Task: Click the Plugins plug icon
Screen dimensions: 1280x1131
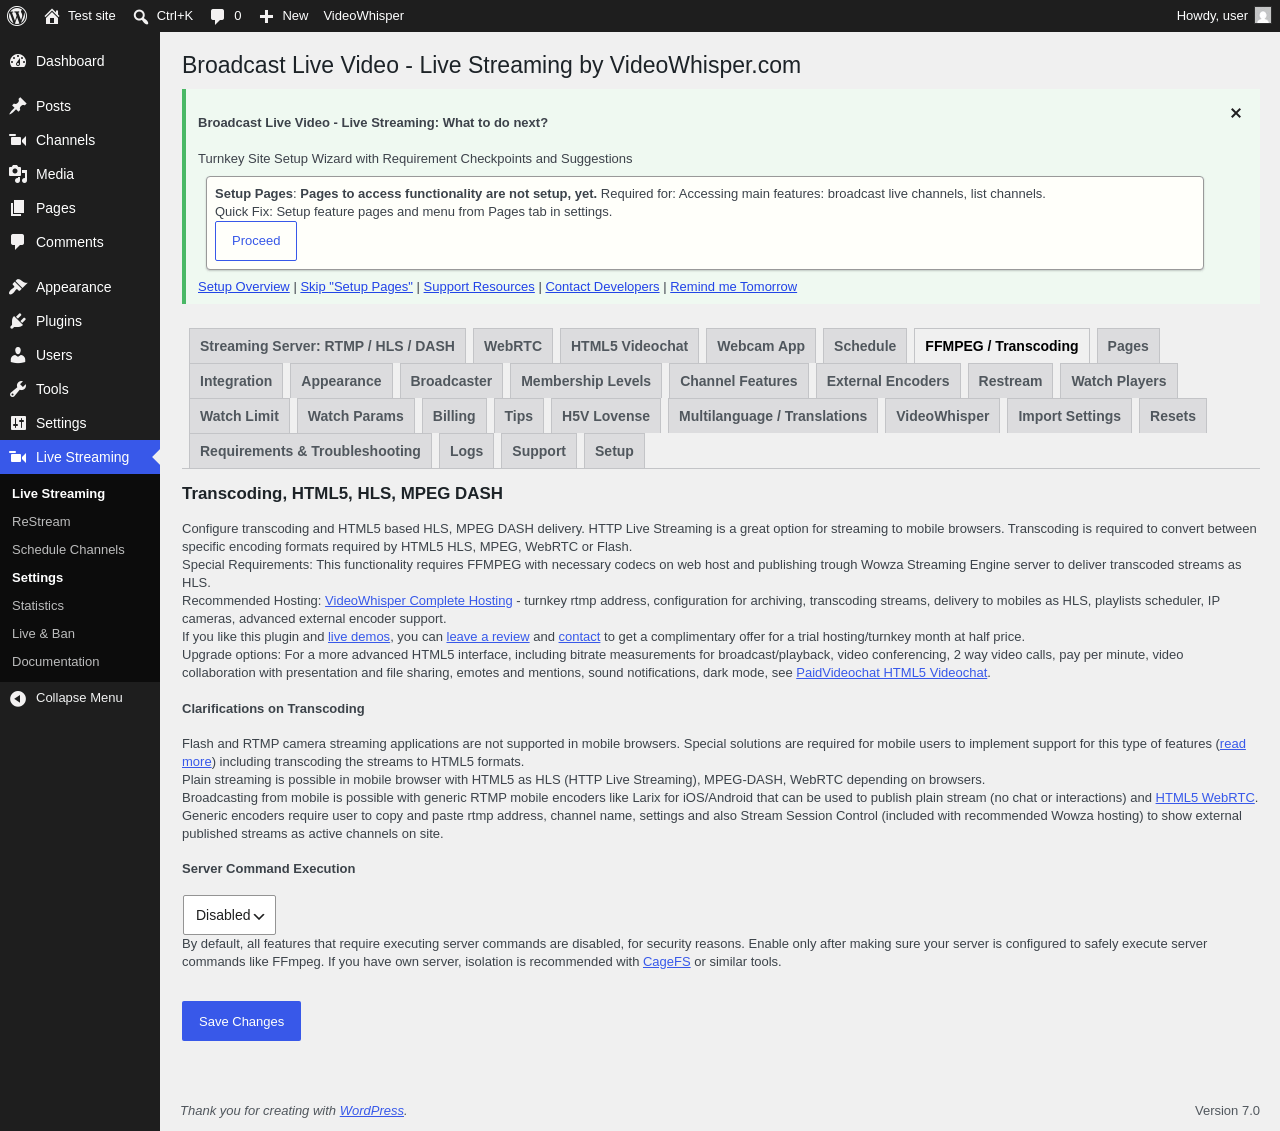Action: 18,321
